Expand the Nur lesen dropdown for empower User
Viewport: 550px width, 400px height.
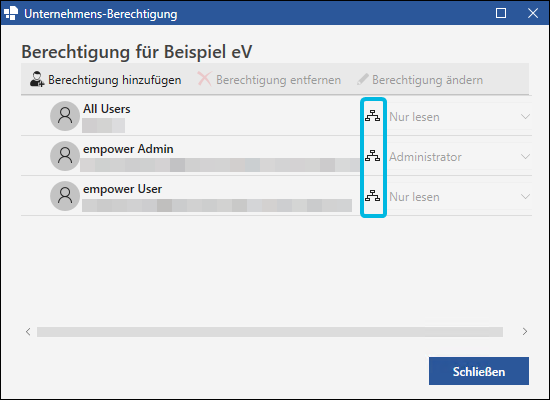click(x=460, y=196)
